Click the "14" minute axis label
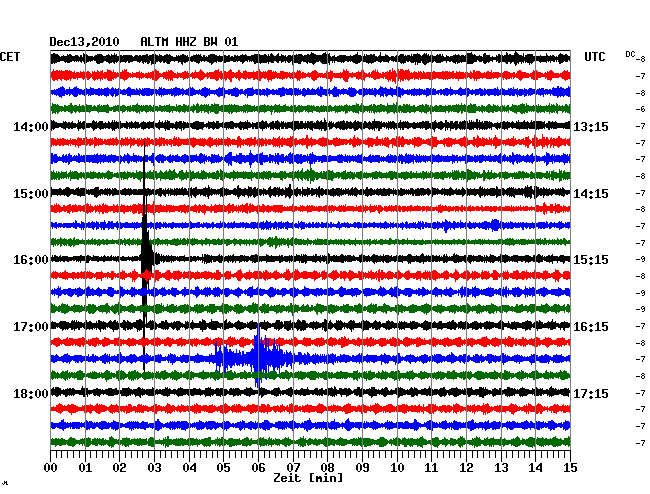 536,467
